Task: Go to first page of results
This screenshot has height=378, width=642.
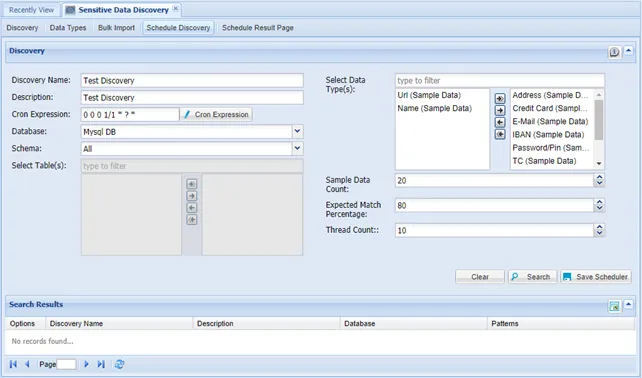Action: coord(14,364)
